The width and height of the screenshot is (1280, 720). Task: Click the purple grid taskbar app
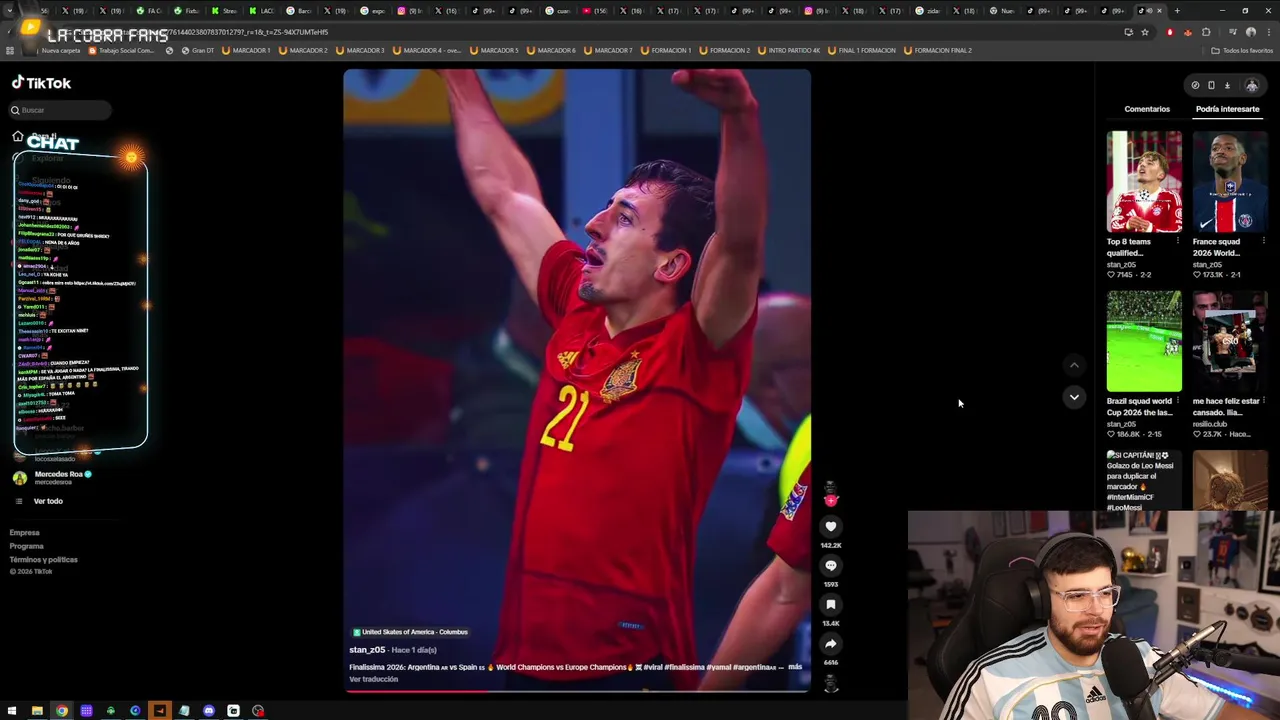point(86,711)
